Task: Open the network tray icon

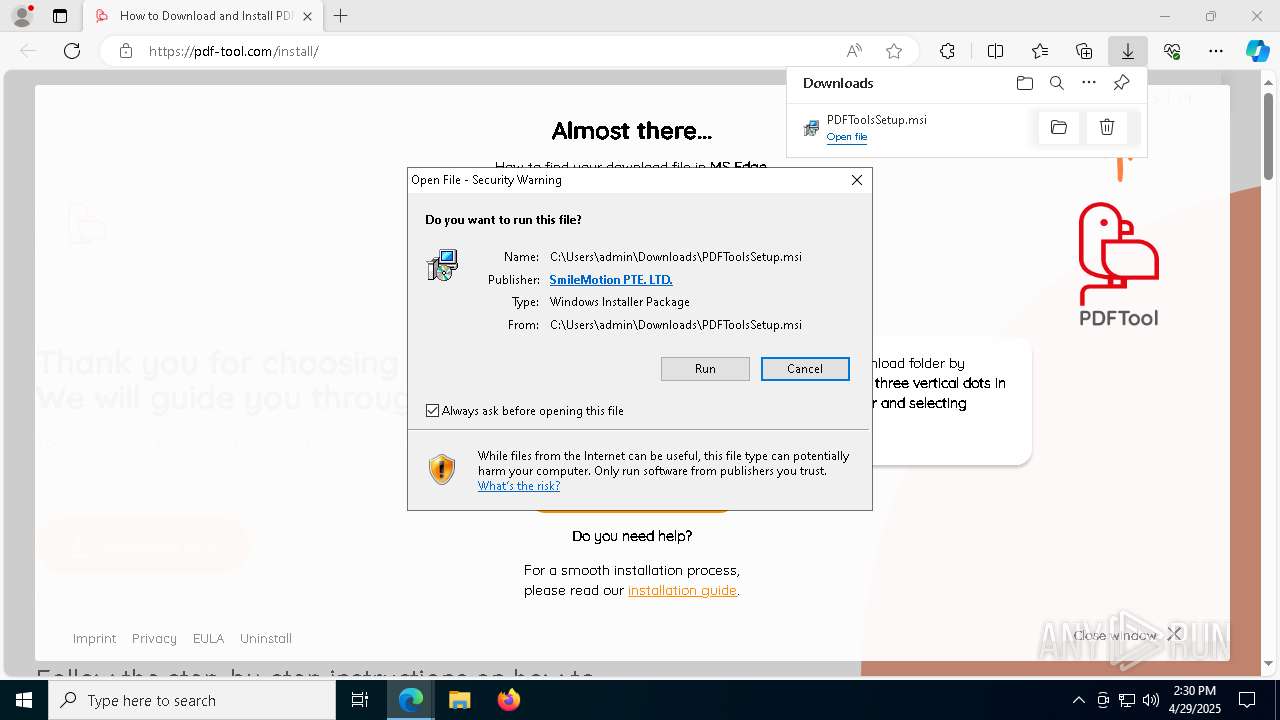Action: pos(1127,700)
